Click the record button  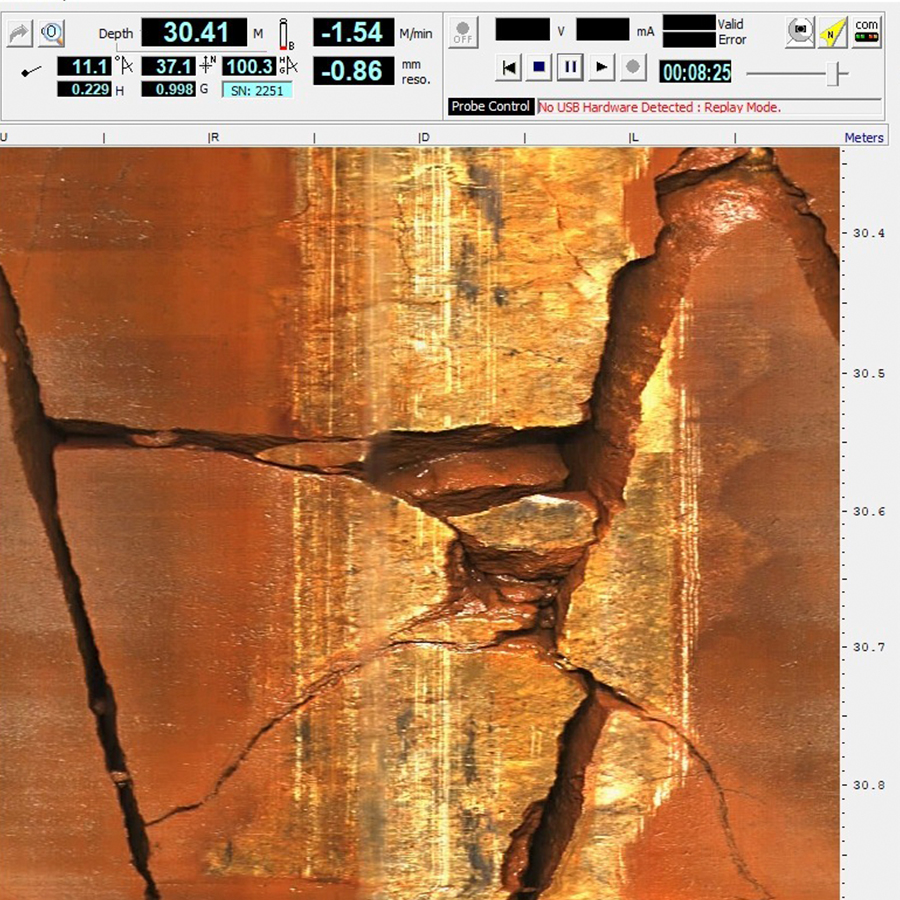[x=632, y=68]
